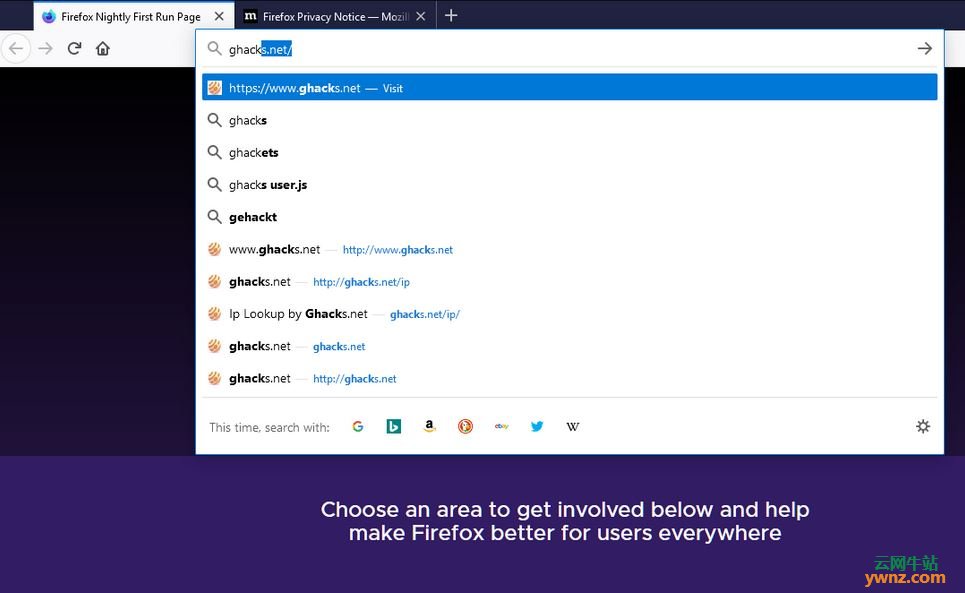Click search icon beside 'gehackt' suggestion
The width and height of the screenshot is (965, 593).
pyautogui.click(x=214, y=217)
